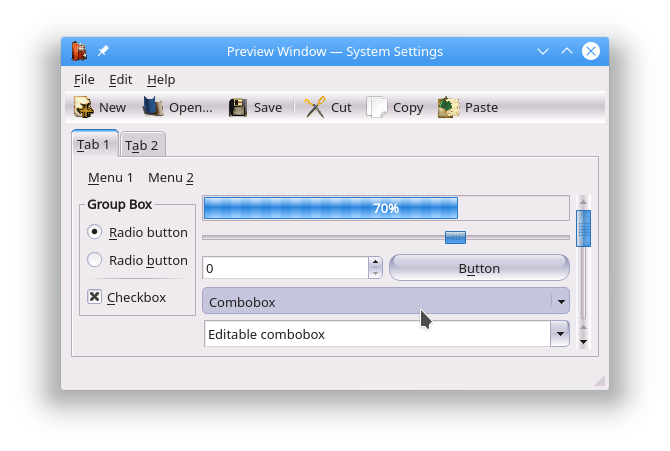Click the Cut scissors icon
670x451 pixels.
click(x=314, y=107)
